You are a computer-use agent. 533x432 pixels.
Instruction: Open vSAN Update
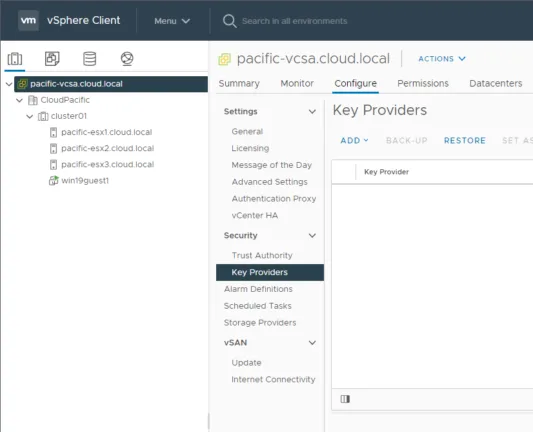[x=246, y=363]
